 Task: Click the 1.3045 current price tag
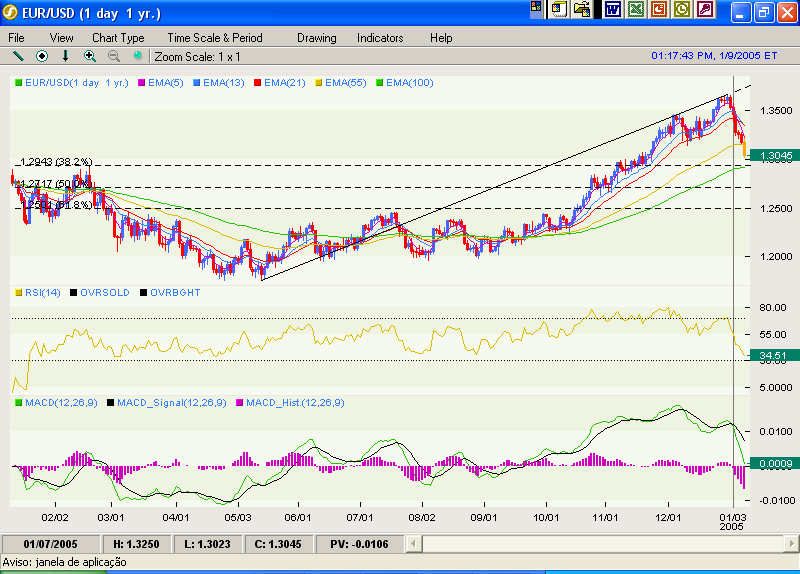pyautogui.click(x=776, y=156)
